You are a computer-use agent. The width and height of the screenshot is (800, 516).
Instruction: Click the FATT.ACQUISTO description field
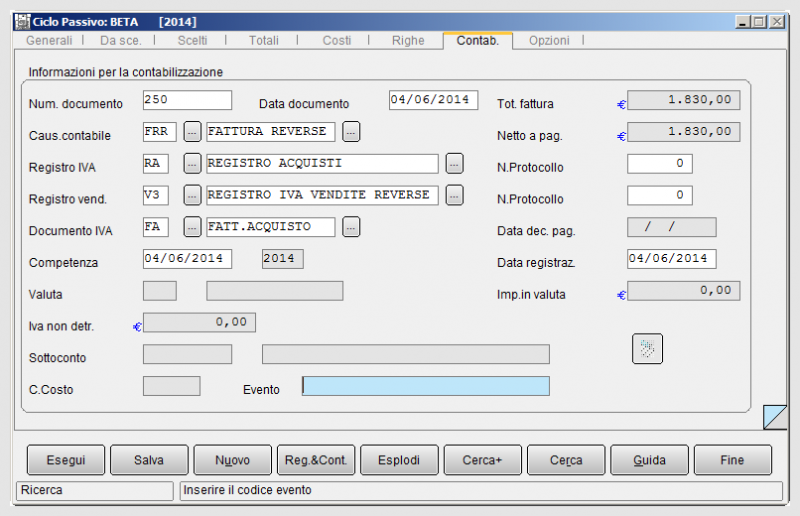pos(271,227)
